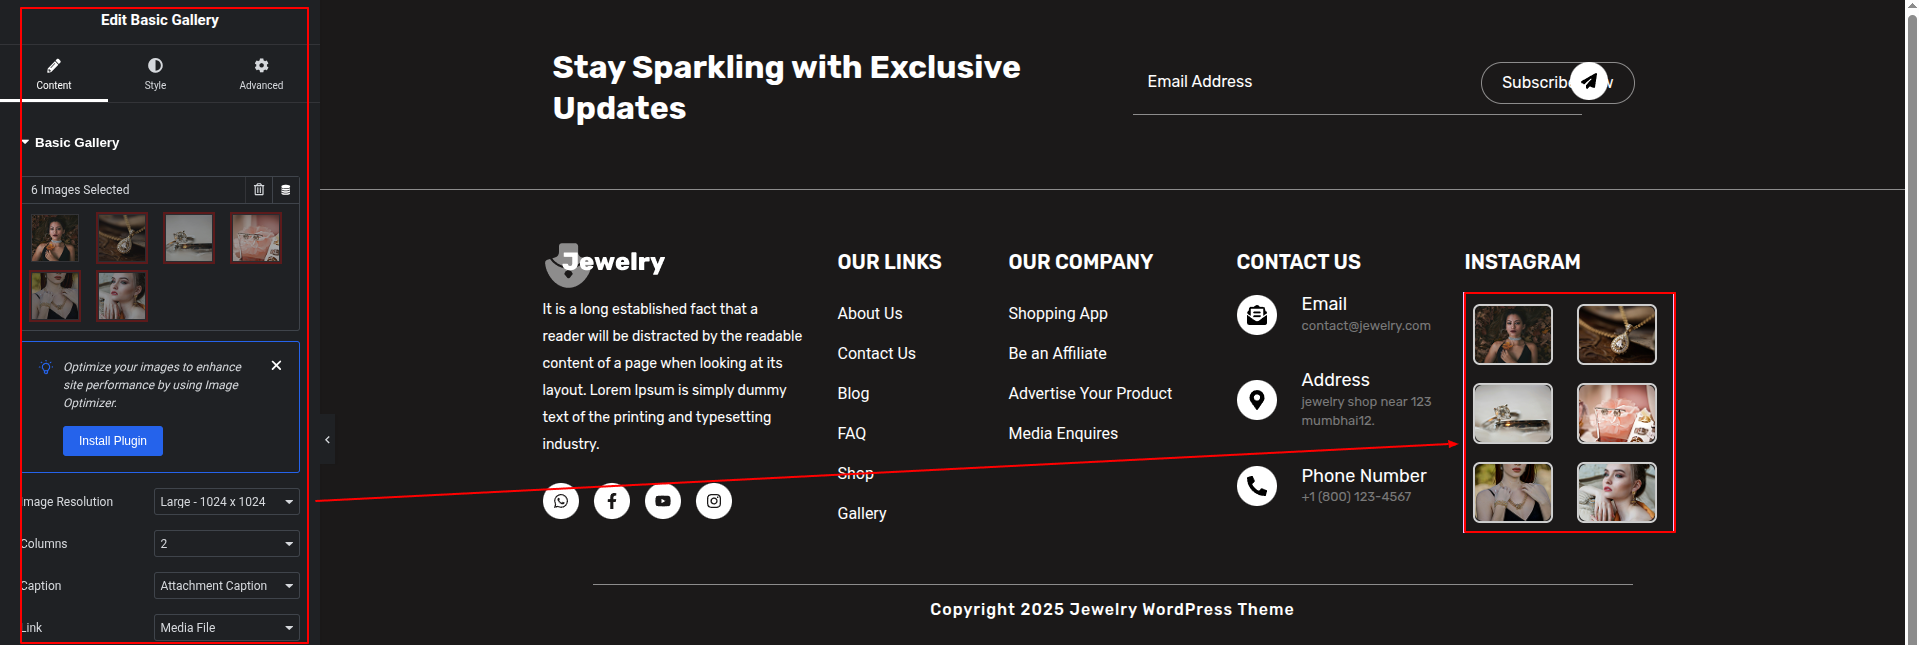Switch to the Style tab
The width and height of the screenshot is (1919, 645).
tap(155, 73)
